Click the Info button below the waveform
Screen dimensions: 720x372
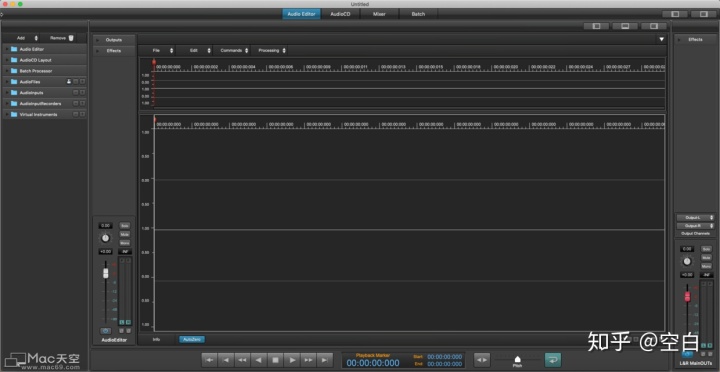click(x=156, y=339)
